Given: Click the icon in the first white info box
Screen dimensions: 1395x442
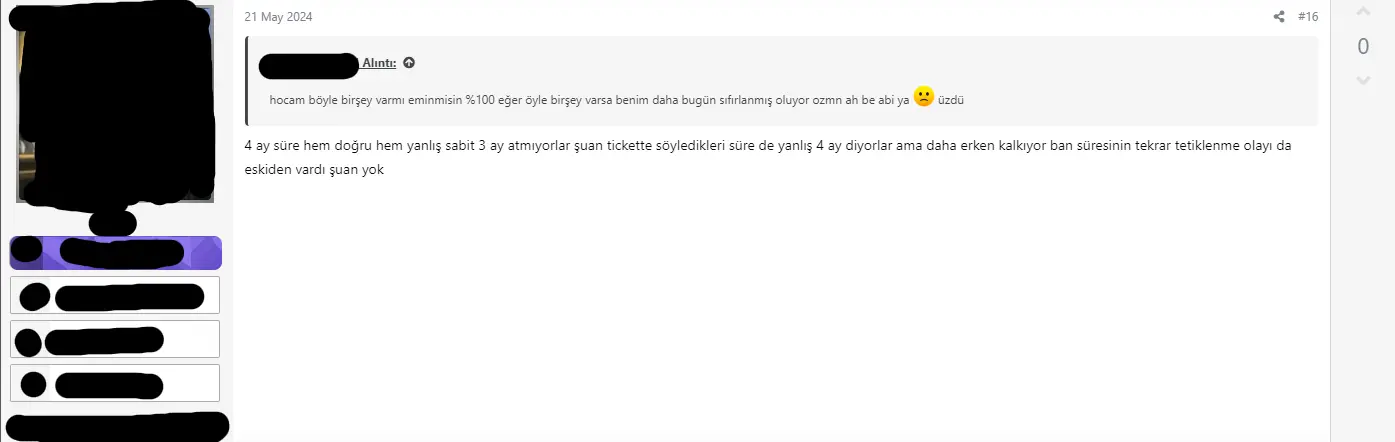Looking at the screenshot, I should (35, 297).
